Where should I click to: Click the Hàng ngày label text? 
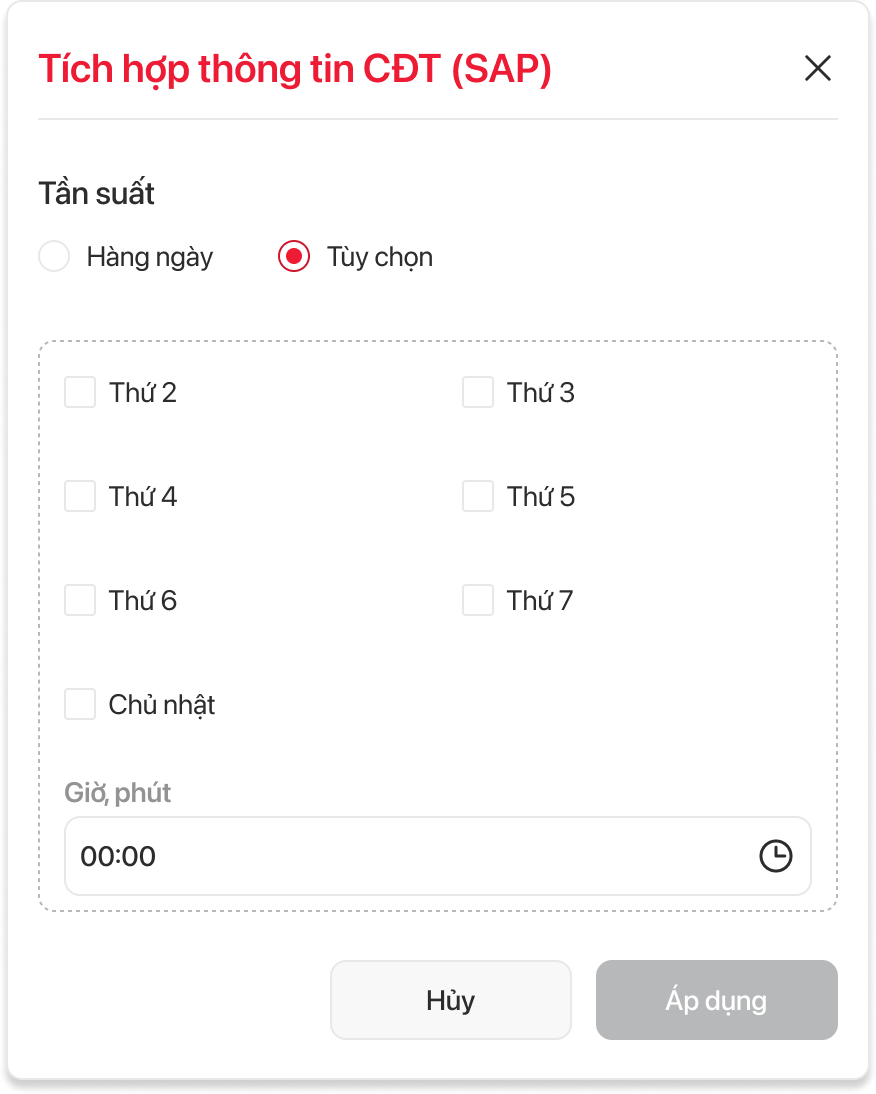150,257
